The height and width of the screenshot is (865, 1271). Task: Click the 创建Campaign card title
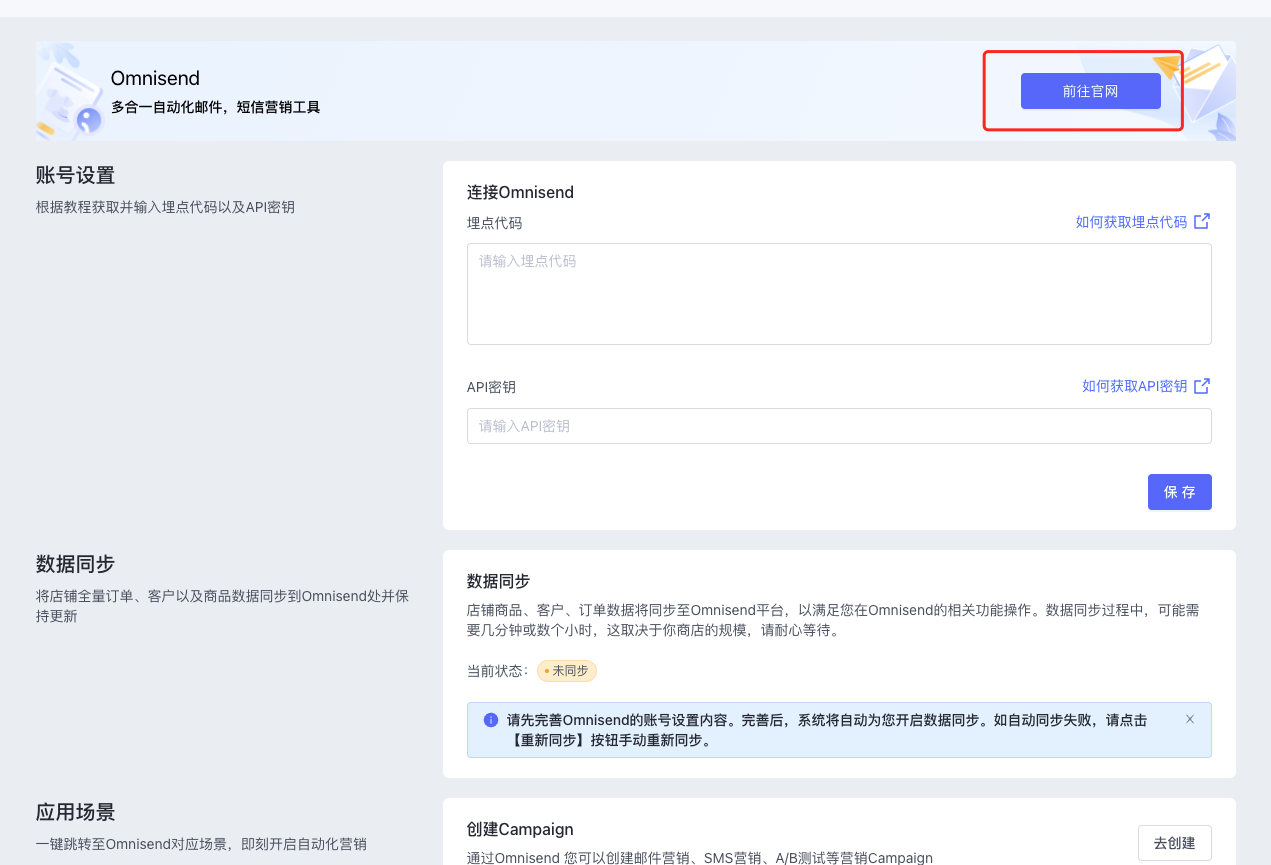(x=520, y=829)
